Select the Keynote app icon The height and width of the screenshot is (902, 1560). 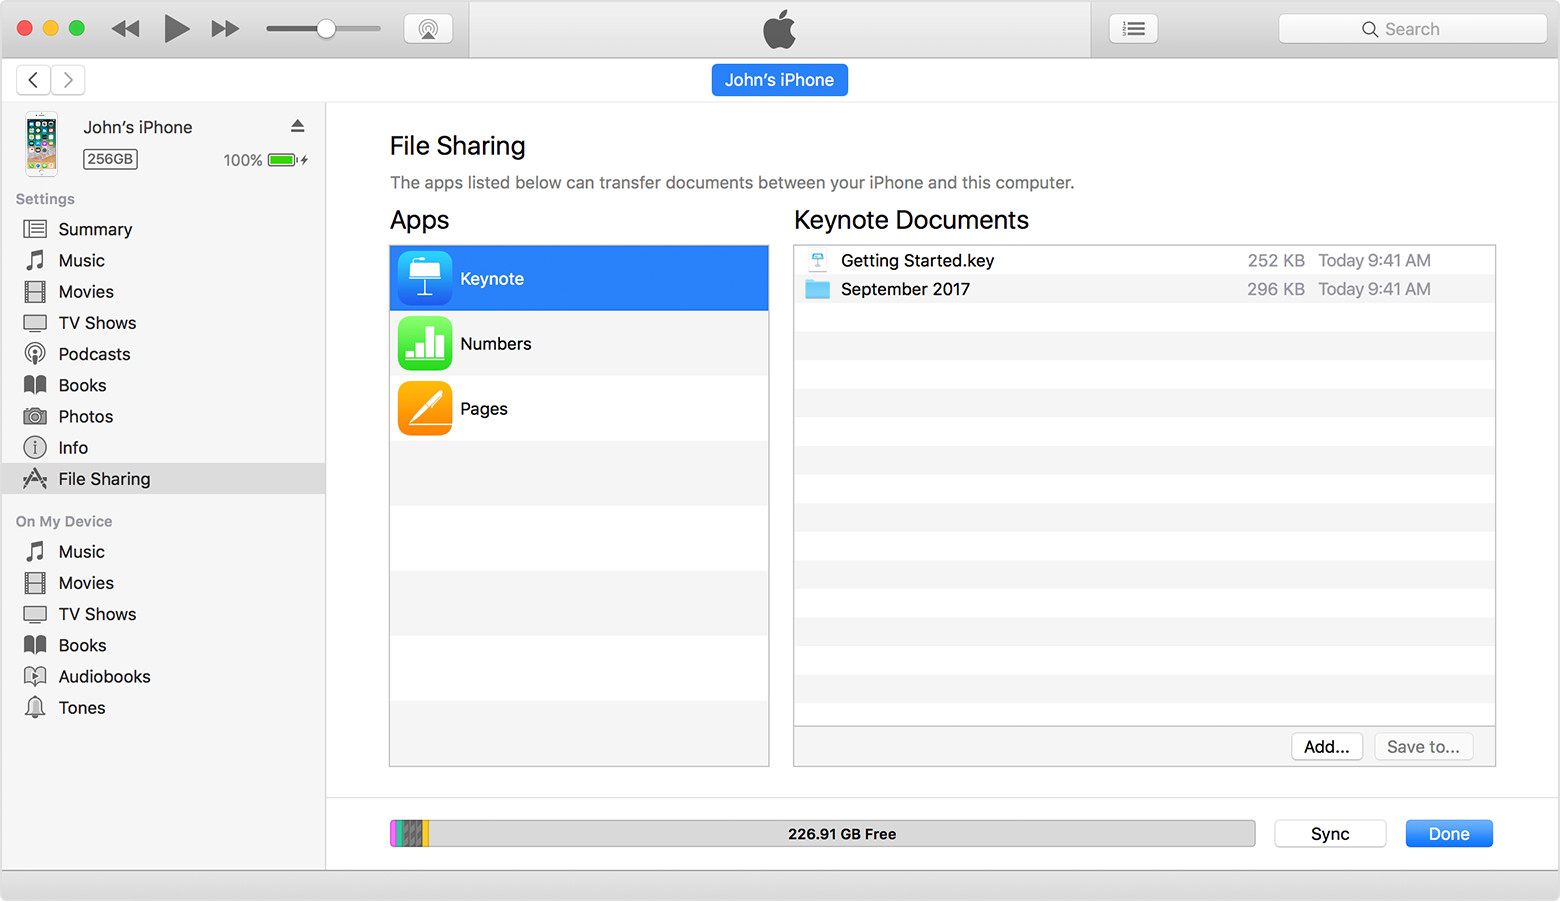pyautogui.click(x=424, y=278)
